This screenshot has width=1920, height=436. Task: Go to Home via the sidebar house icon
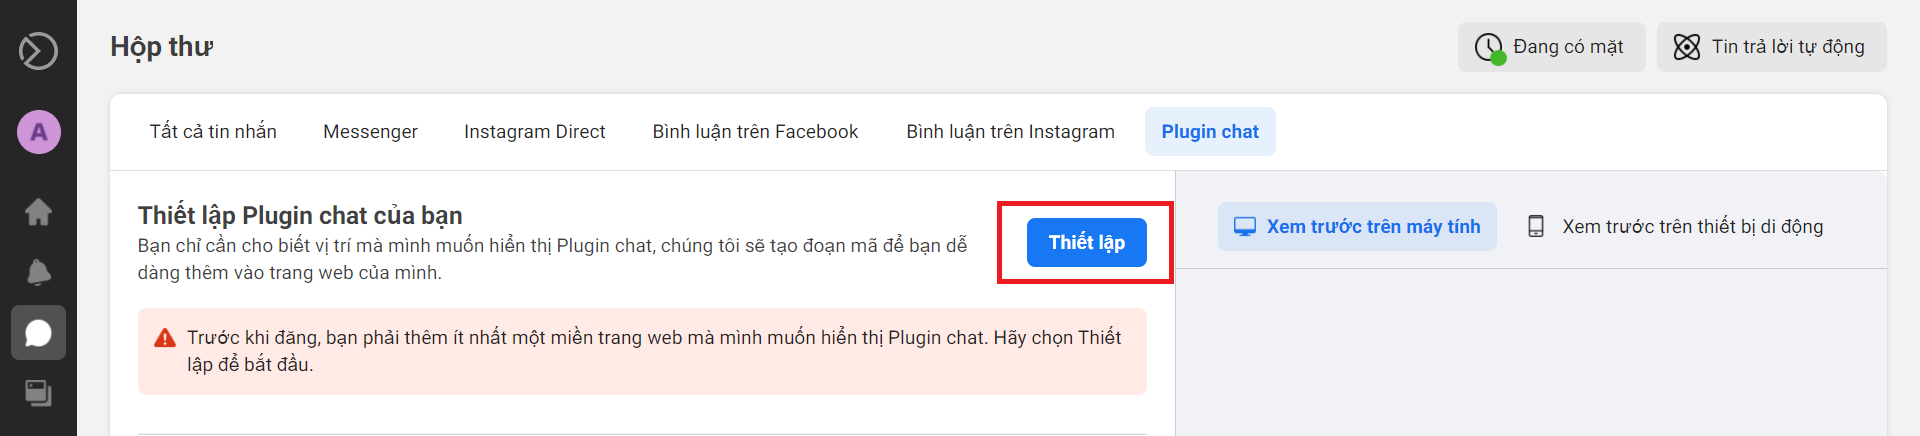point(38,212)
